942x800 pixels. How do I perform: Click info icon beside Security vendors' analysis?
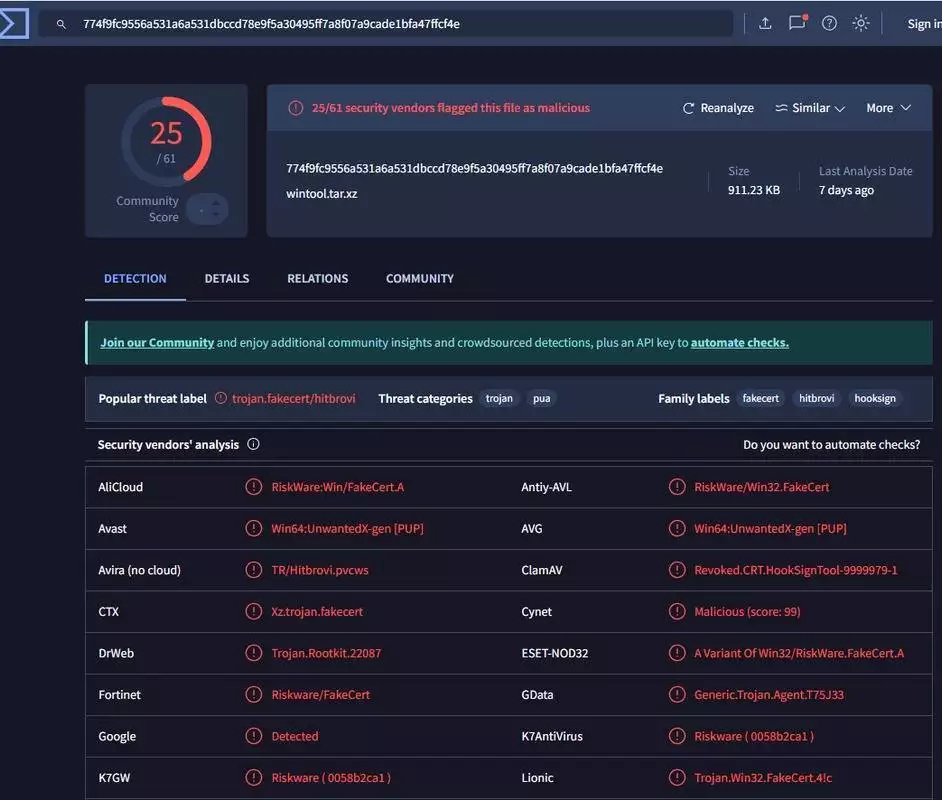(254, 444)
